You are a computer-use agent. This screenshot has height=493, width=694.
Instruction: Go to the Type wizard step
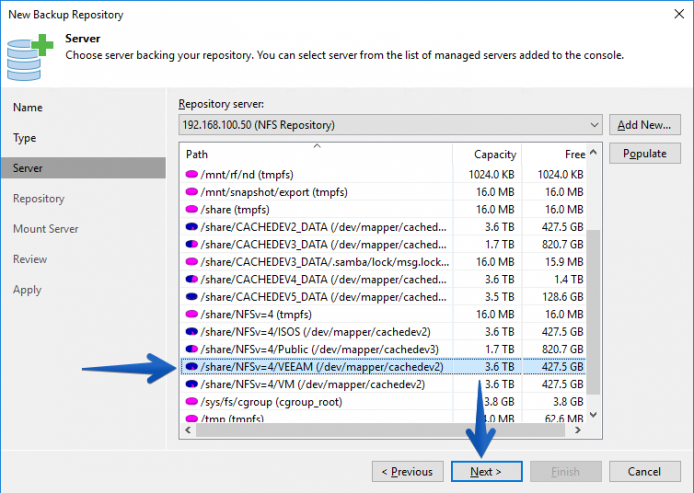[x=25, y=138]
